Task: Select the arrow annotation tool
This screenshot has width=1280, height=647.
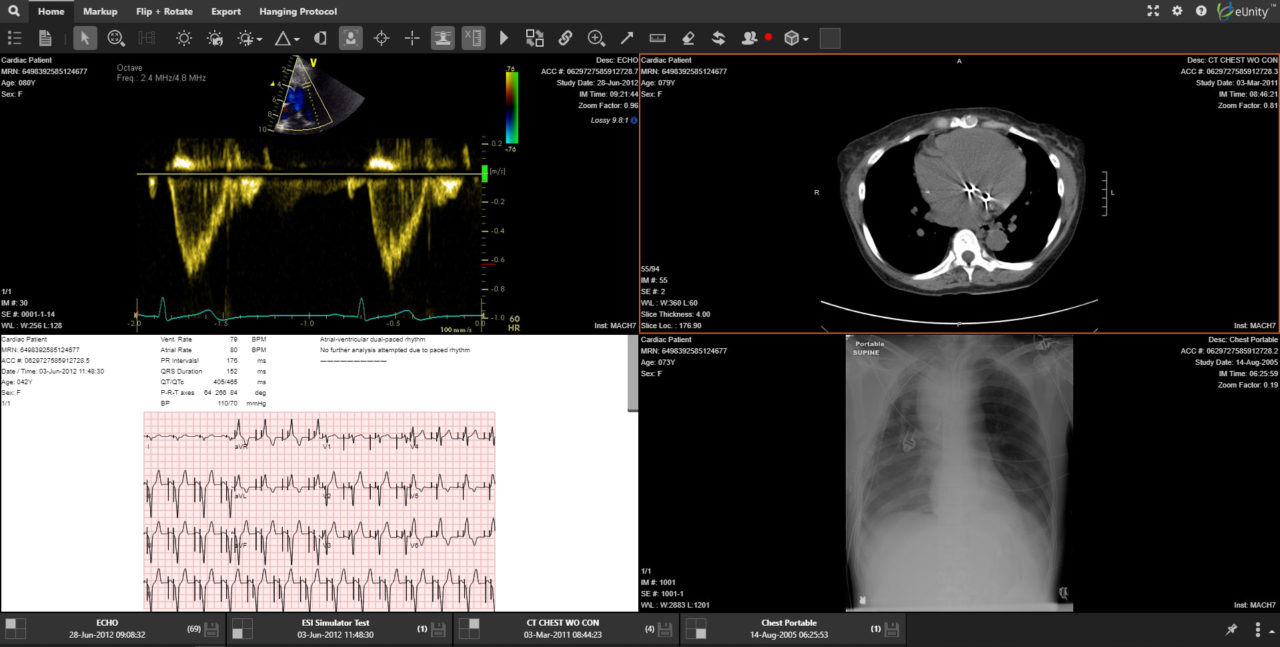Action: [627, 38]
